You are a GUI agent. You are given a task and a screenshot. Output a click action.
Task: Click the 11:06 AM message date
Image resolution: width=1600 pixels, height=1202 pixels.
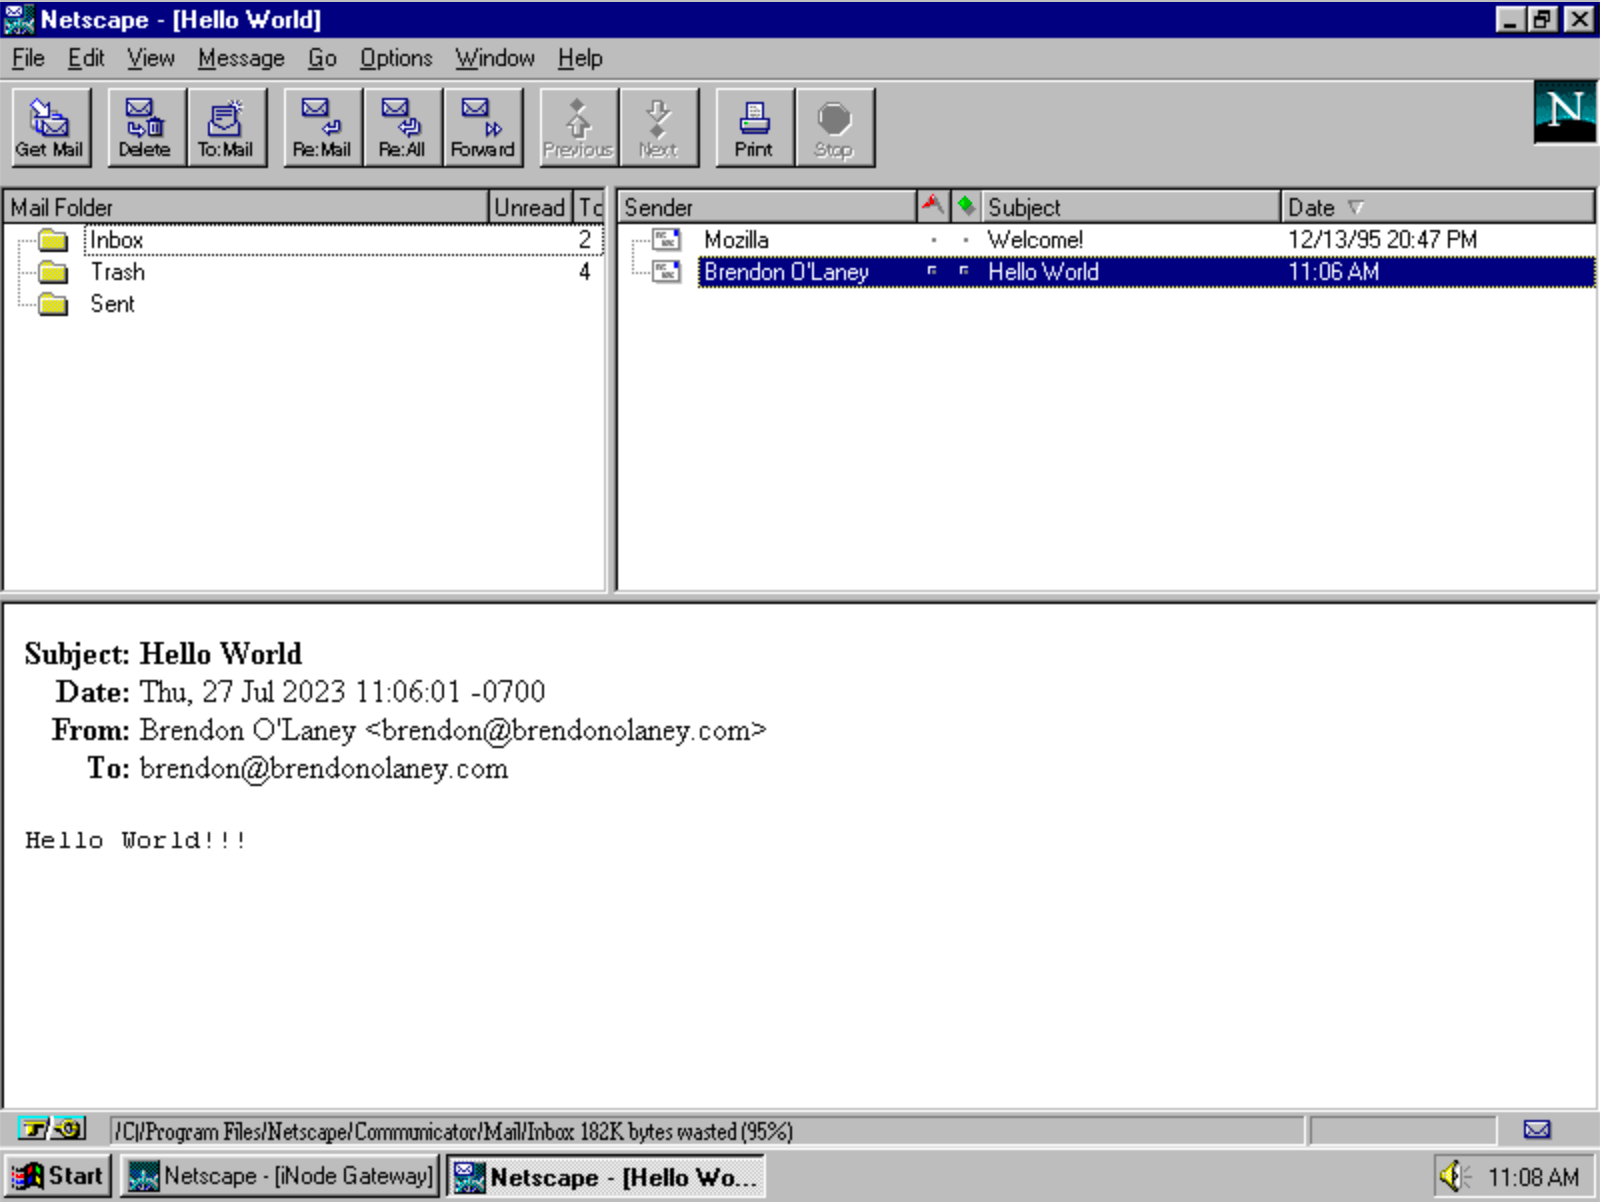1333,272
